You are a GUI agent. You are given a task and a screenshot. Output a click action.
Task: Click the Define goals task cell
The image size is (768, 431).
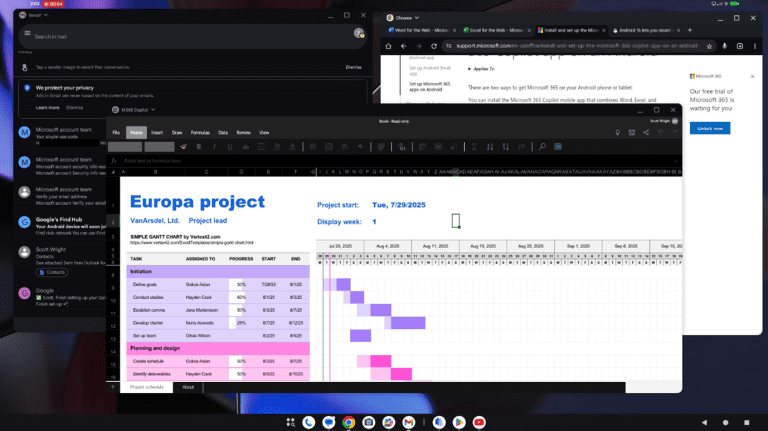click(145, 284)
